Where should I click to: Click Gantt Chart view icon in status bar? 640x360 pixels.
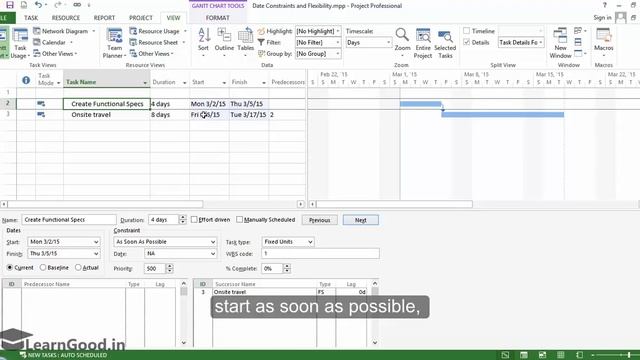coord(505,355)
